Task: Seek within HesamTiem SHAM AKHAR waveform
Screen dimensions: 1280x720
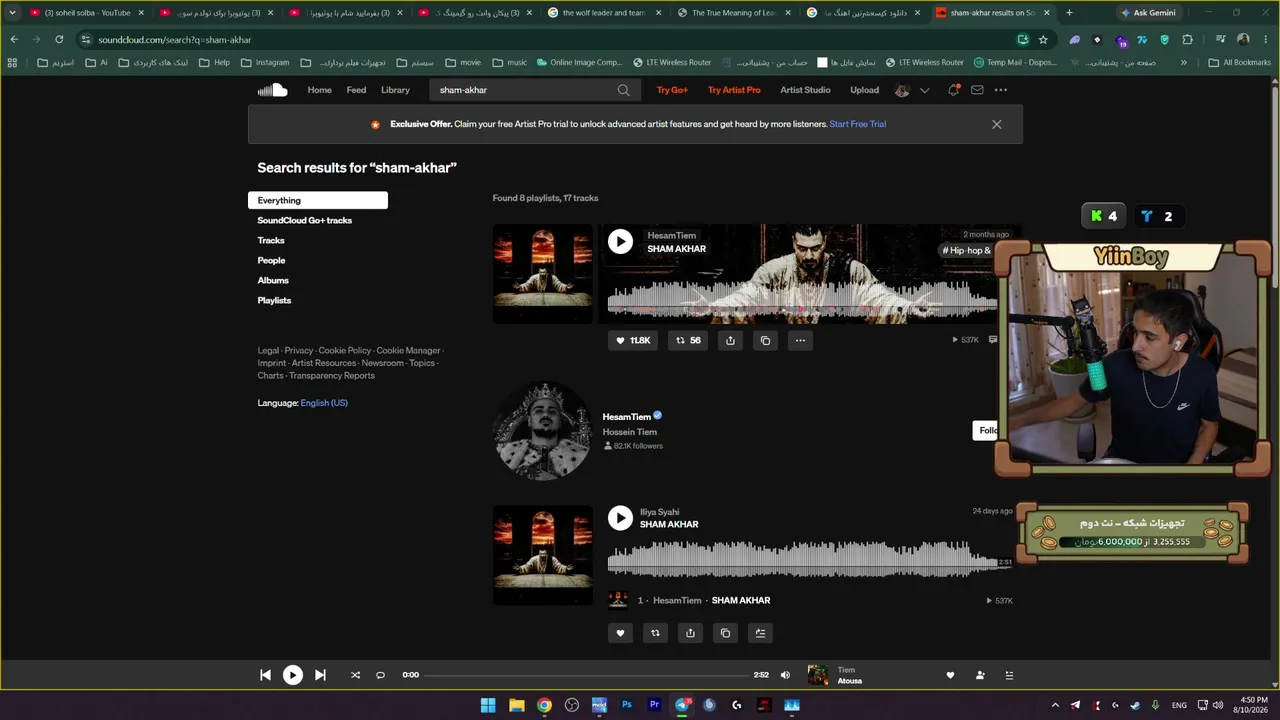Action: [802, 302]
